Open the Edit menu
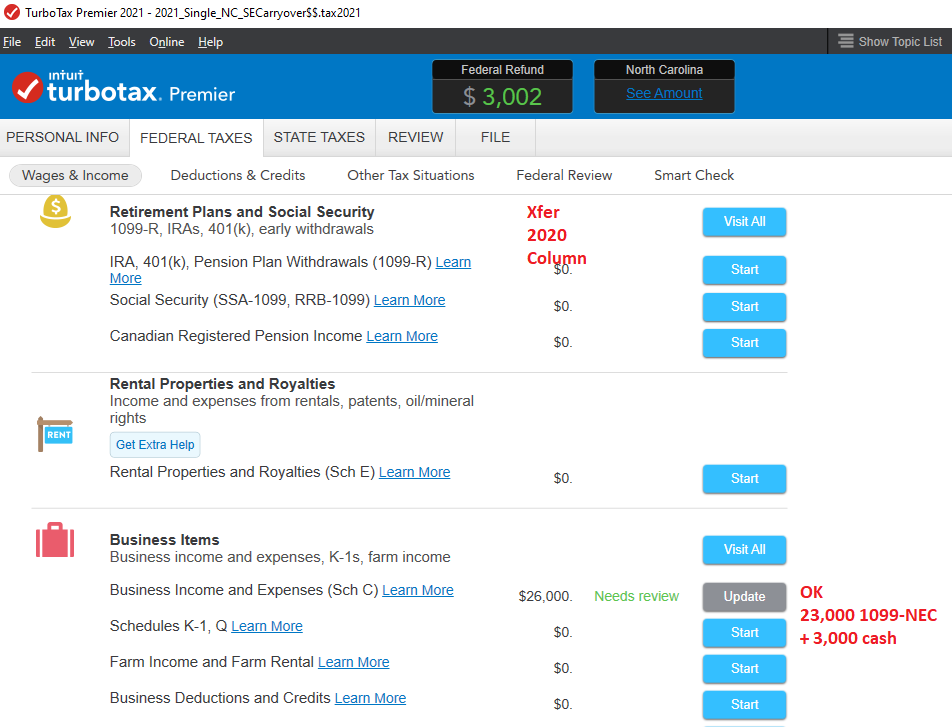This screenshot has width=952, height=727. tap(45, 42)
